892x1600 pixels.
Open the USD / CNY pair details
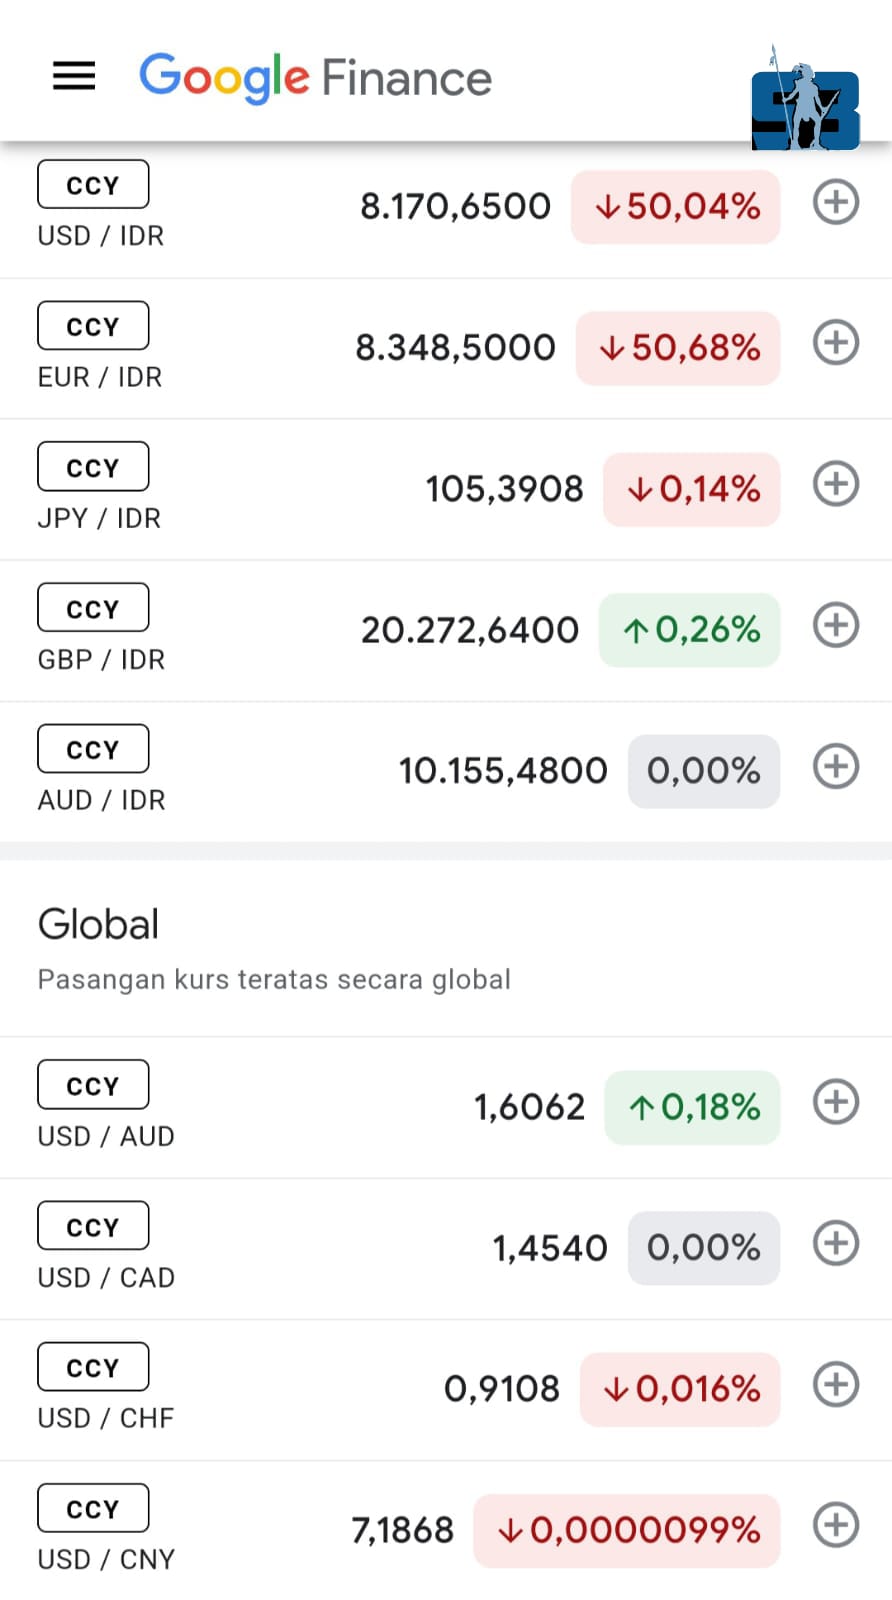coord(105,1559)
